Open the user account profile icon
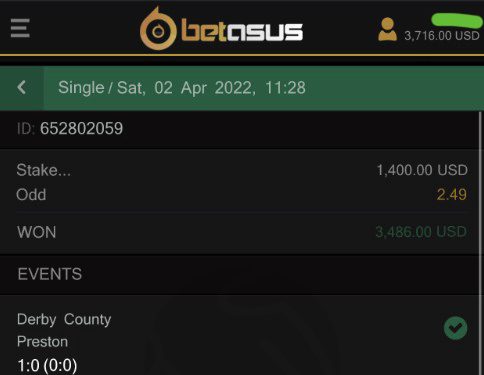 click(387, 29)
